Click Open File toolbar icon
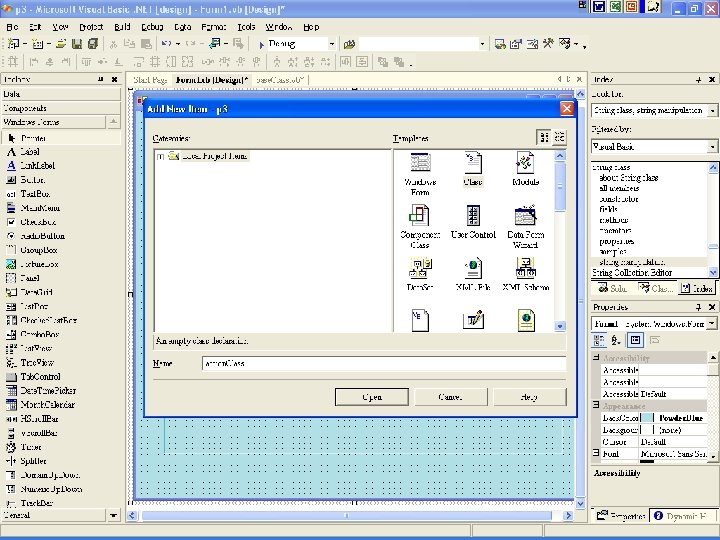 [61, 44]
